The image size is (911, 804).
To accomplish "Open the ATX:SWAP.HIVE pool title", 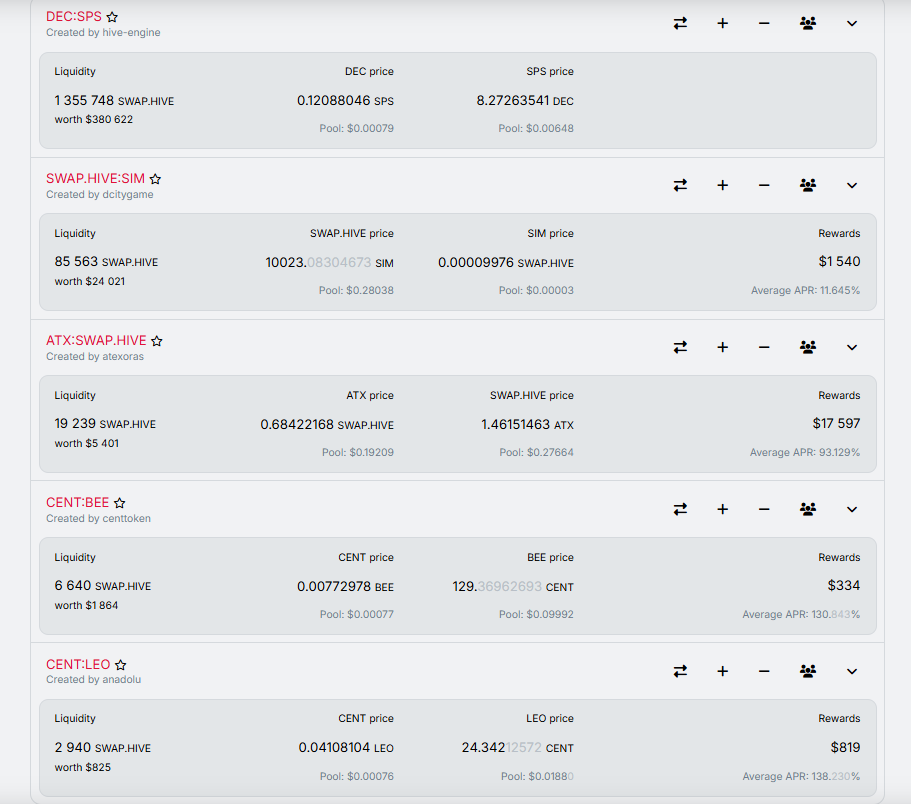I will 96,340.
